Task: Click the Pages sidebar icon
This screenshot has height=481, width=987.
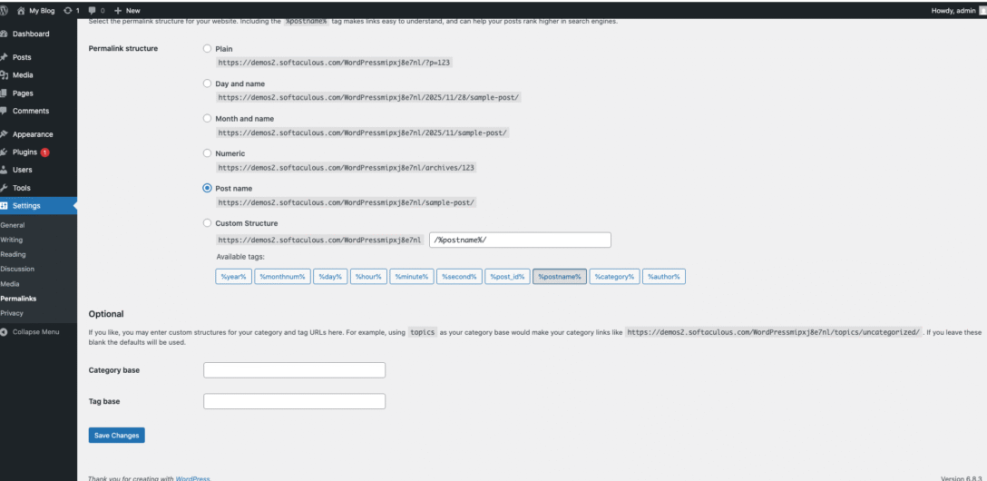Action: 4,93
